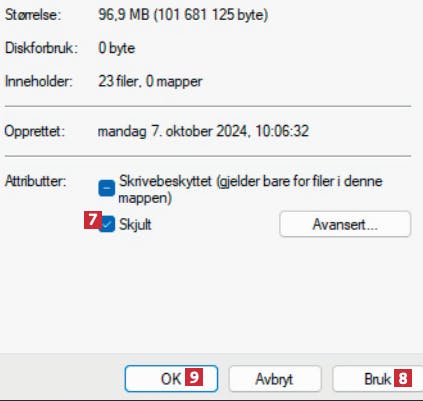This screenshot has width=423, height=401.
Task: Click the Størrelse label
Action: (33, 15)
